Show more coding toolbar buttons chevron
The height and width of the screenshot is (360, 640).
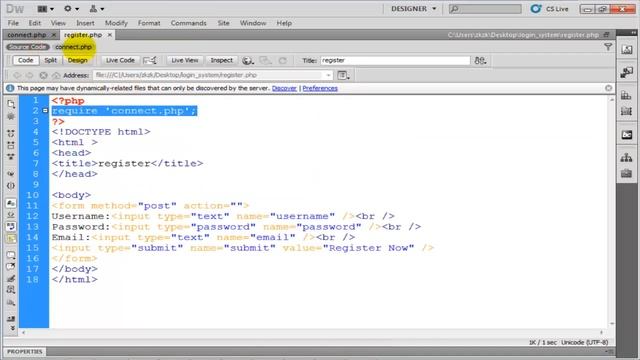[12, 328]
